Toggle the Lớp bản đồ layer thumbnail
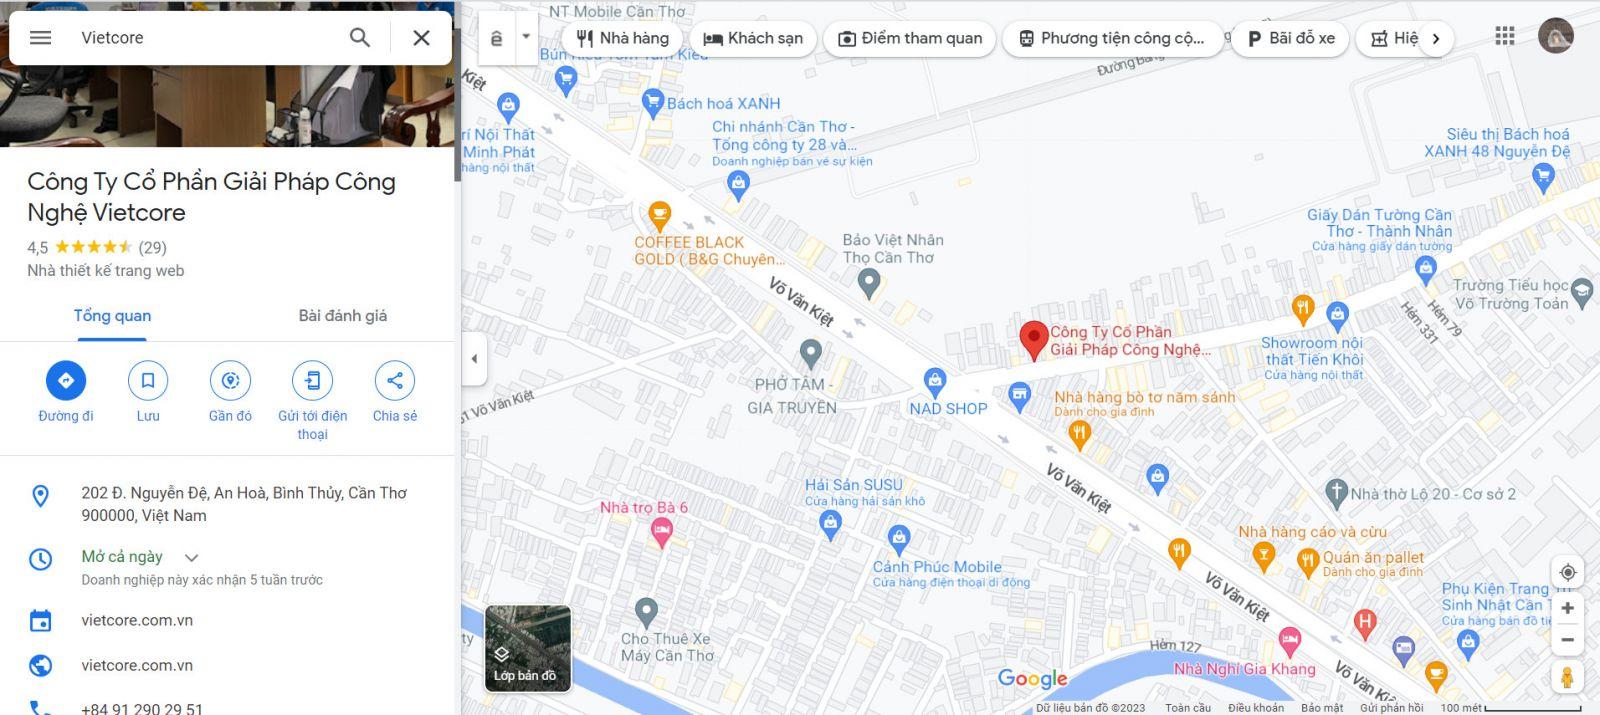 tap(528, 649)
